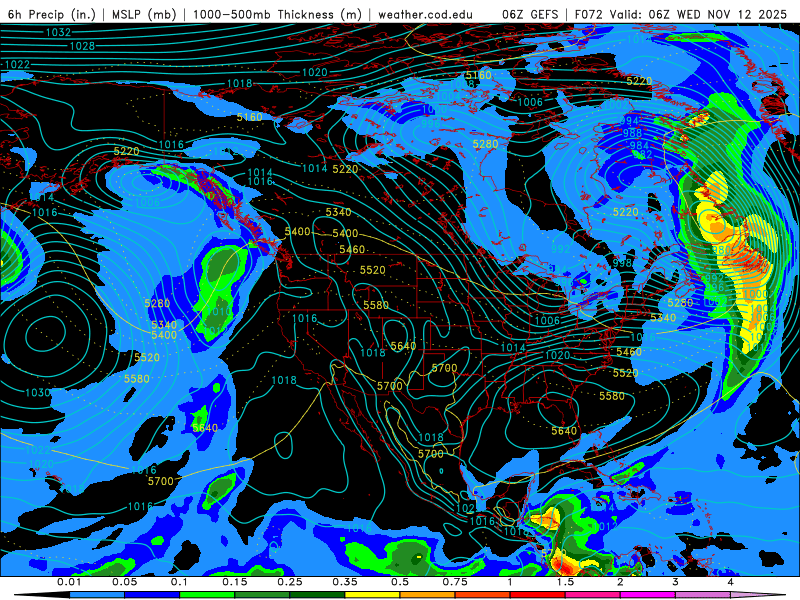
Task: Click the dark blue 0.05–0.1 legend swatch
Action: coord(152,595)
